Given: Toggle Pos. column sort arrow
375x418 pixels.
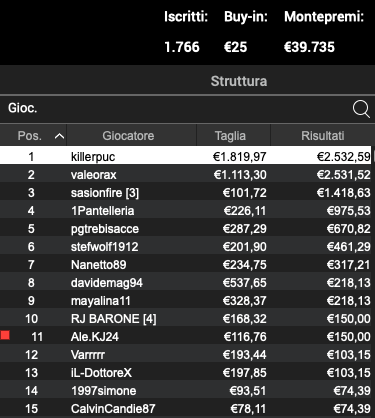Looking at the screenshot, I should pyautogui.click(x=59, y=136).
